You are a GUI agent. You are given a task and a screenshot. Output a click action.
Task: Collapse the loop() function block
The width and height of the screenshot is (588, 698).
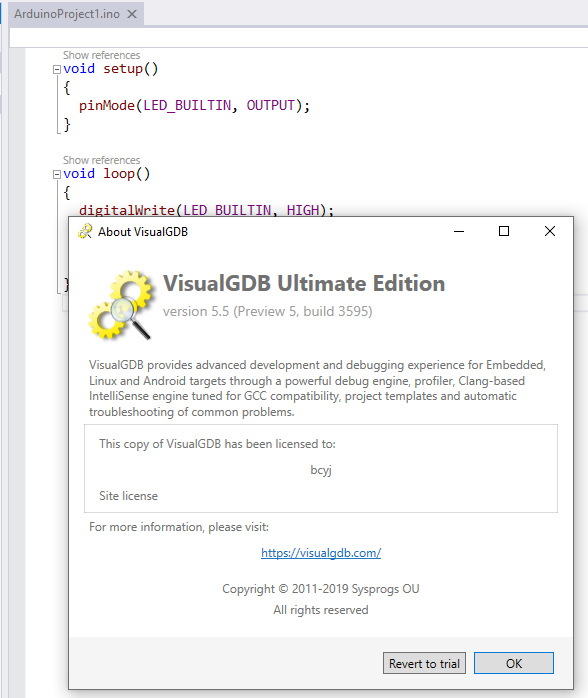[57, 174]
